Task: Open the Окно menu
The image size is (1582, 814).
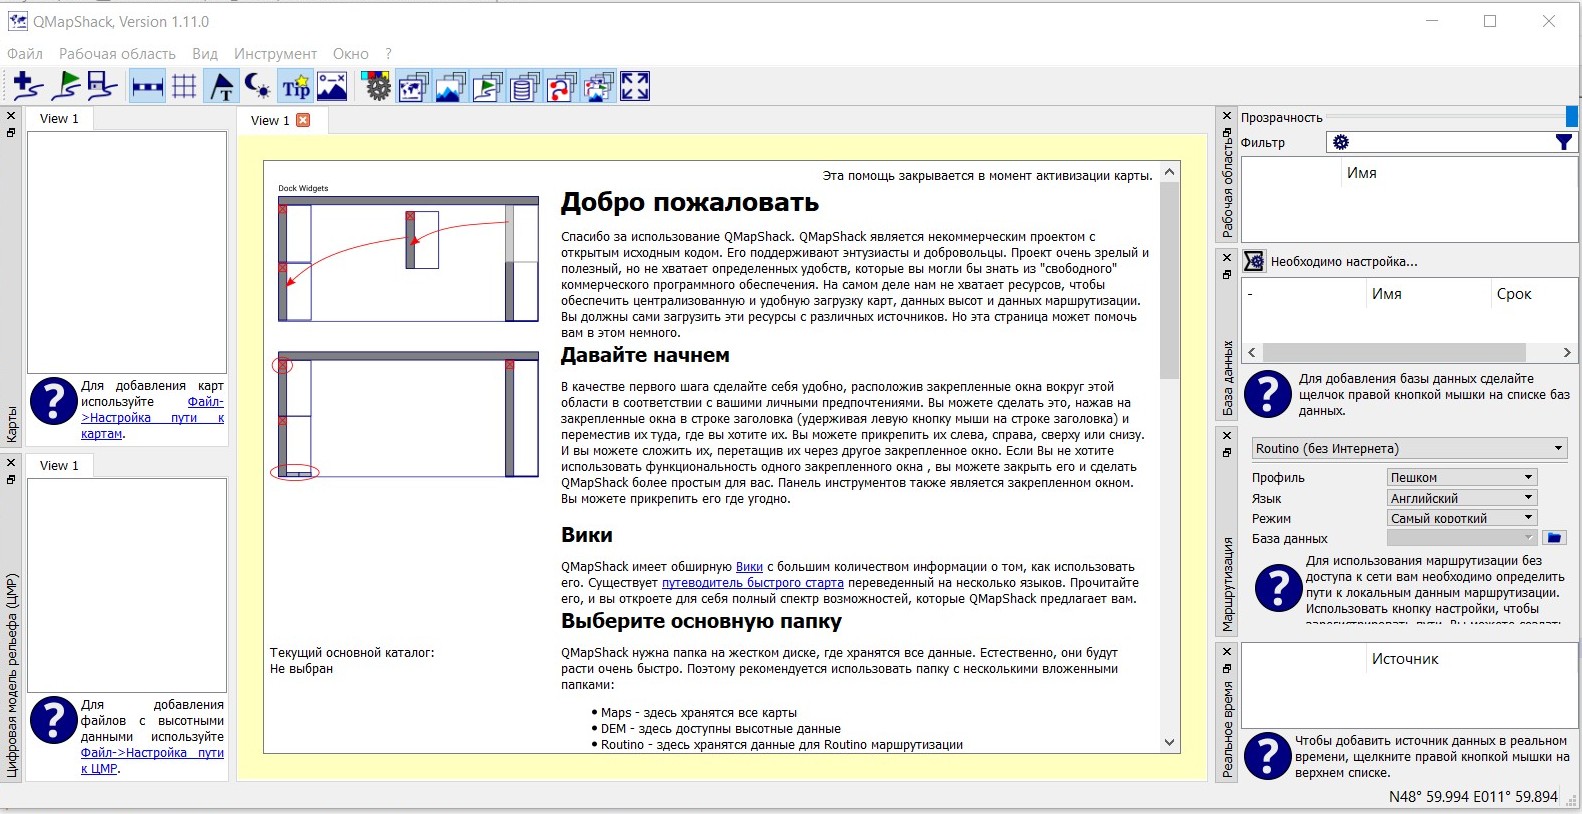Action: point(351,54)
